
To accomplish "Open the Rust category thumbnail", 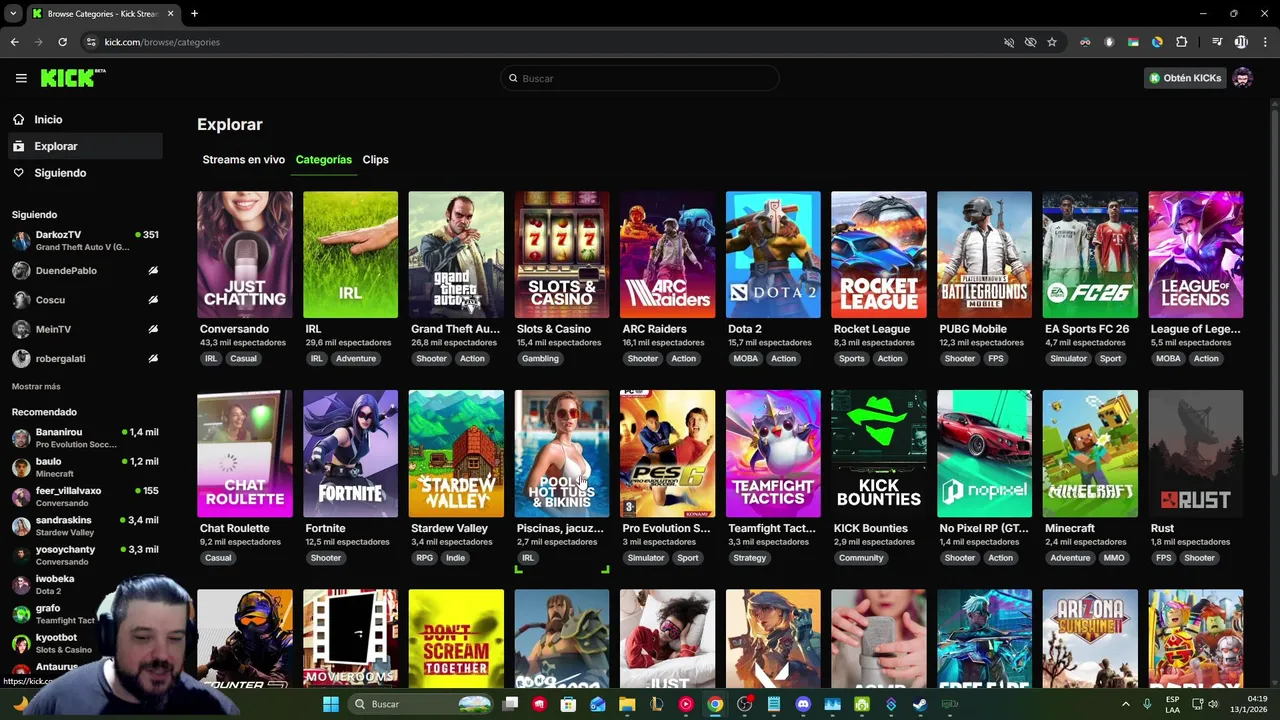I will pos(1196,453).
